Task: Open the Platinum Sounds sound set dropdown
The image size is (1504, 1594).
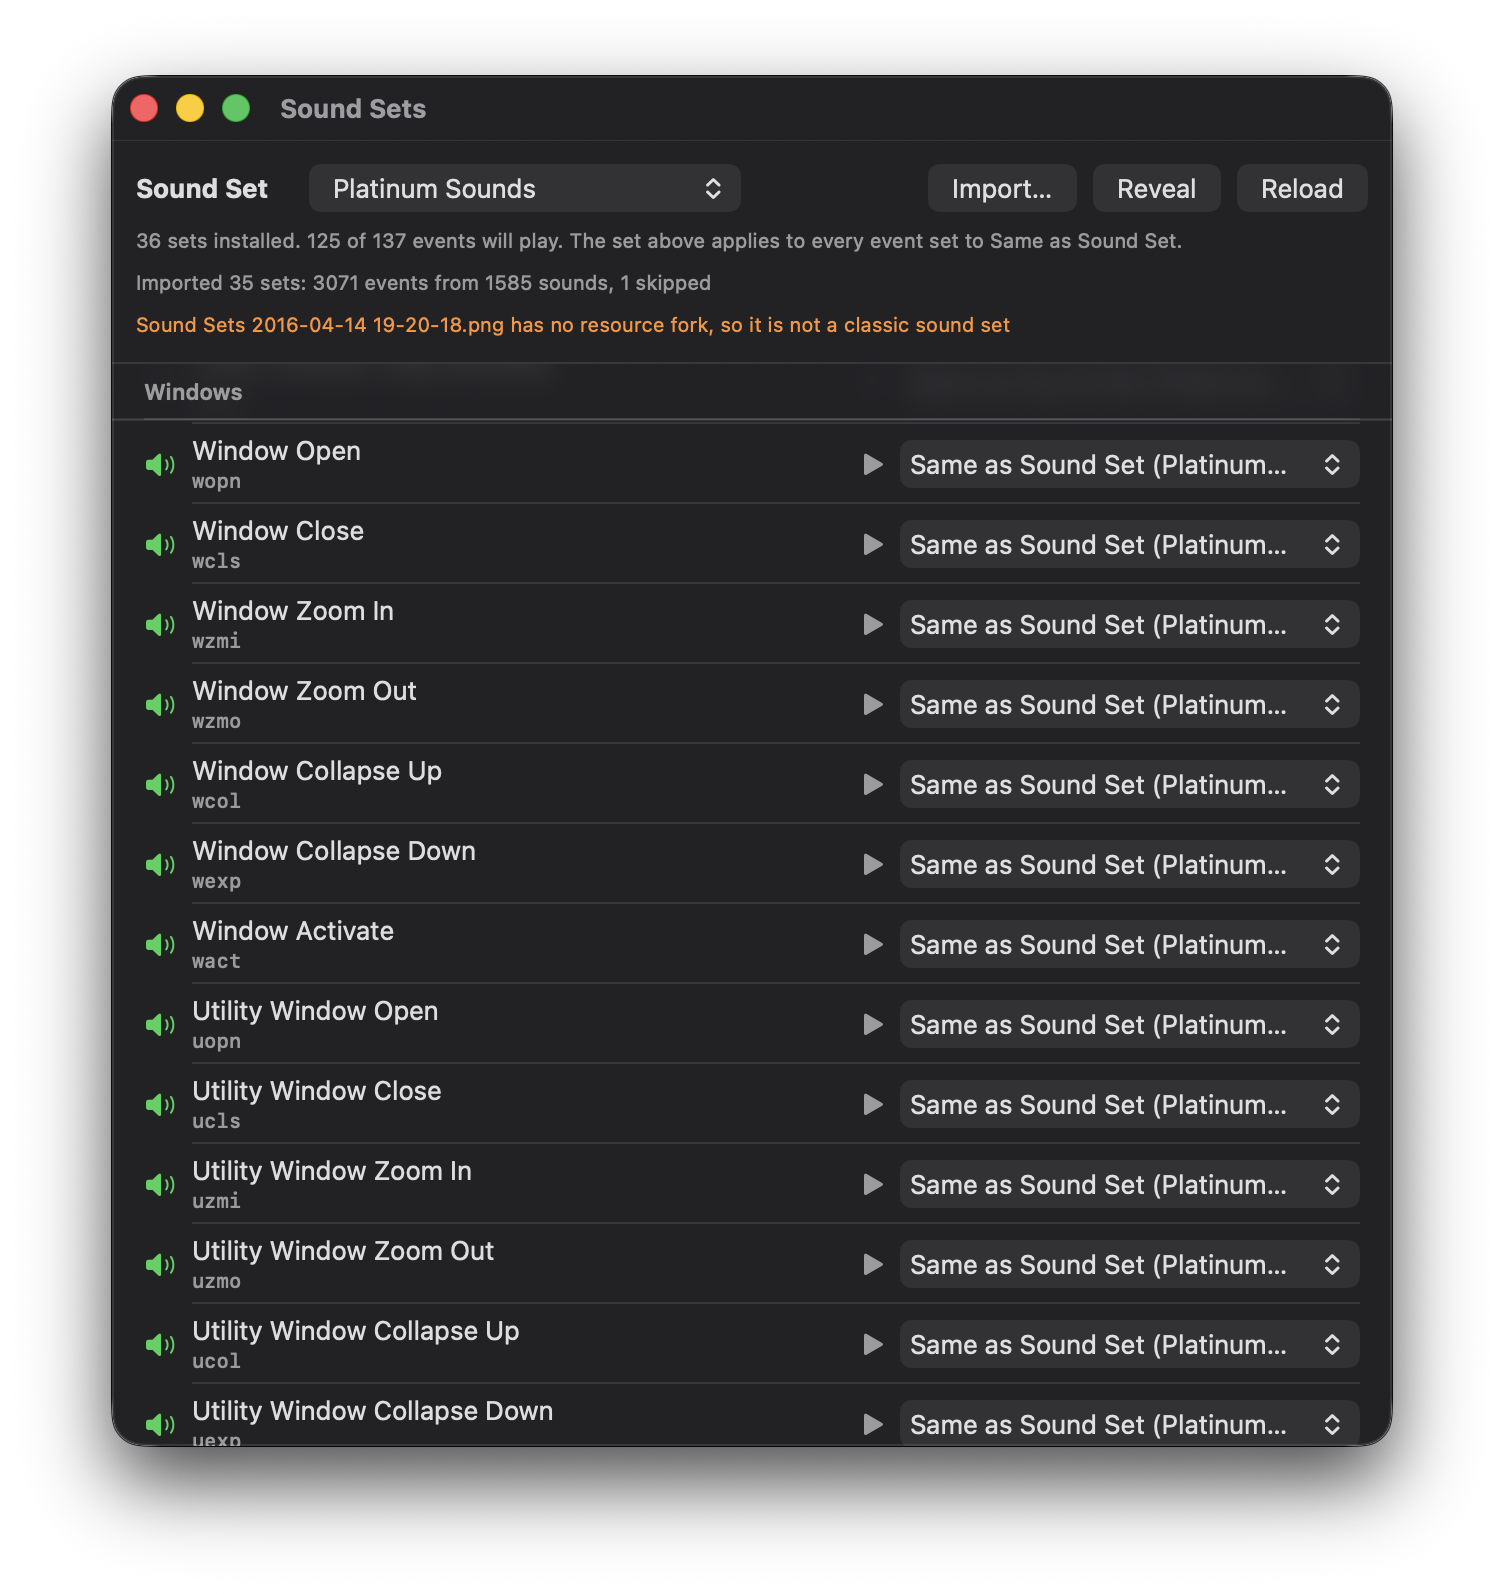Action: click(x=525, y=189)
